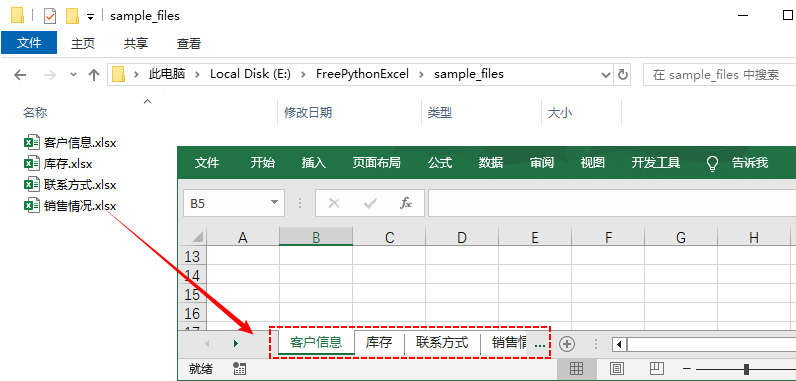
Task: Switch to 客户信息 sheet tab
Action: [x=316, y=342]
